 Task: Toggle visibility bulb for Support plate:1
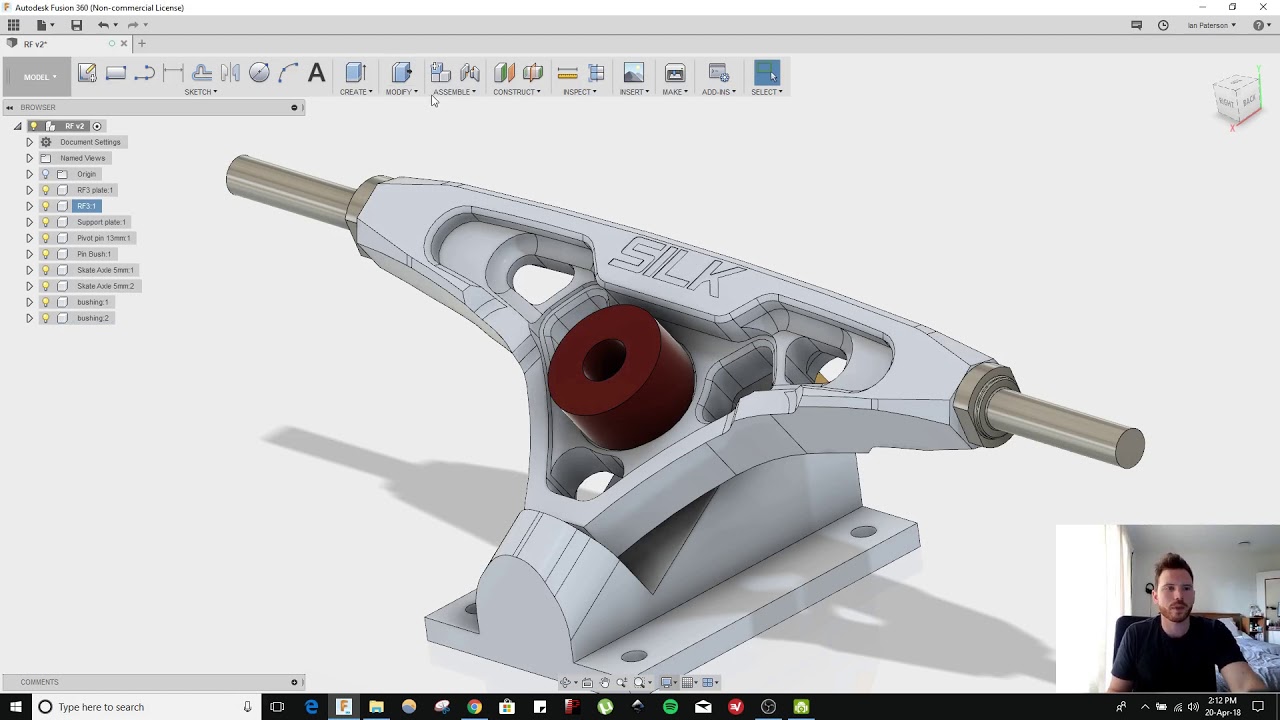tap(45, 222)
